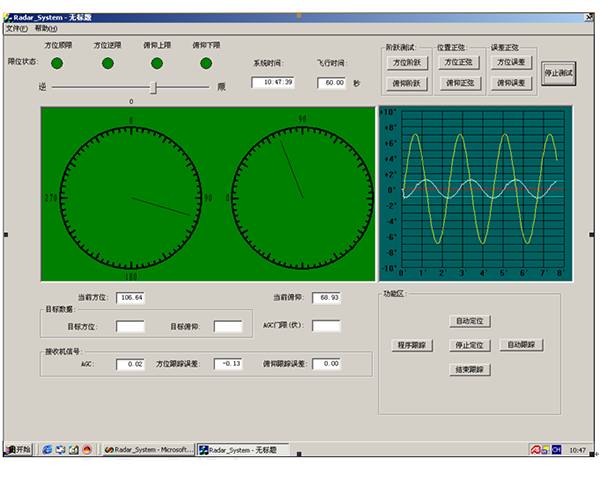
Task: Click the red tray icon
Action: click(x=535, y=450)
